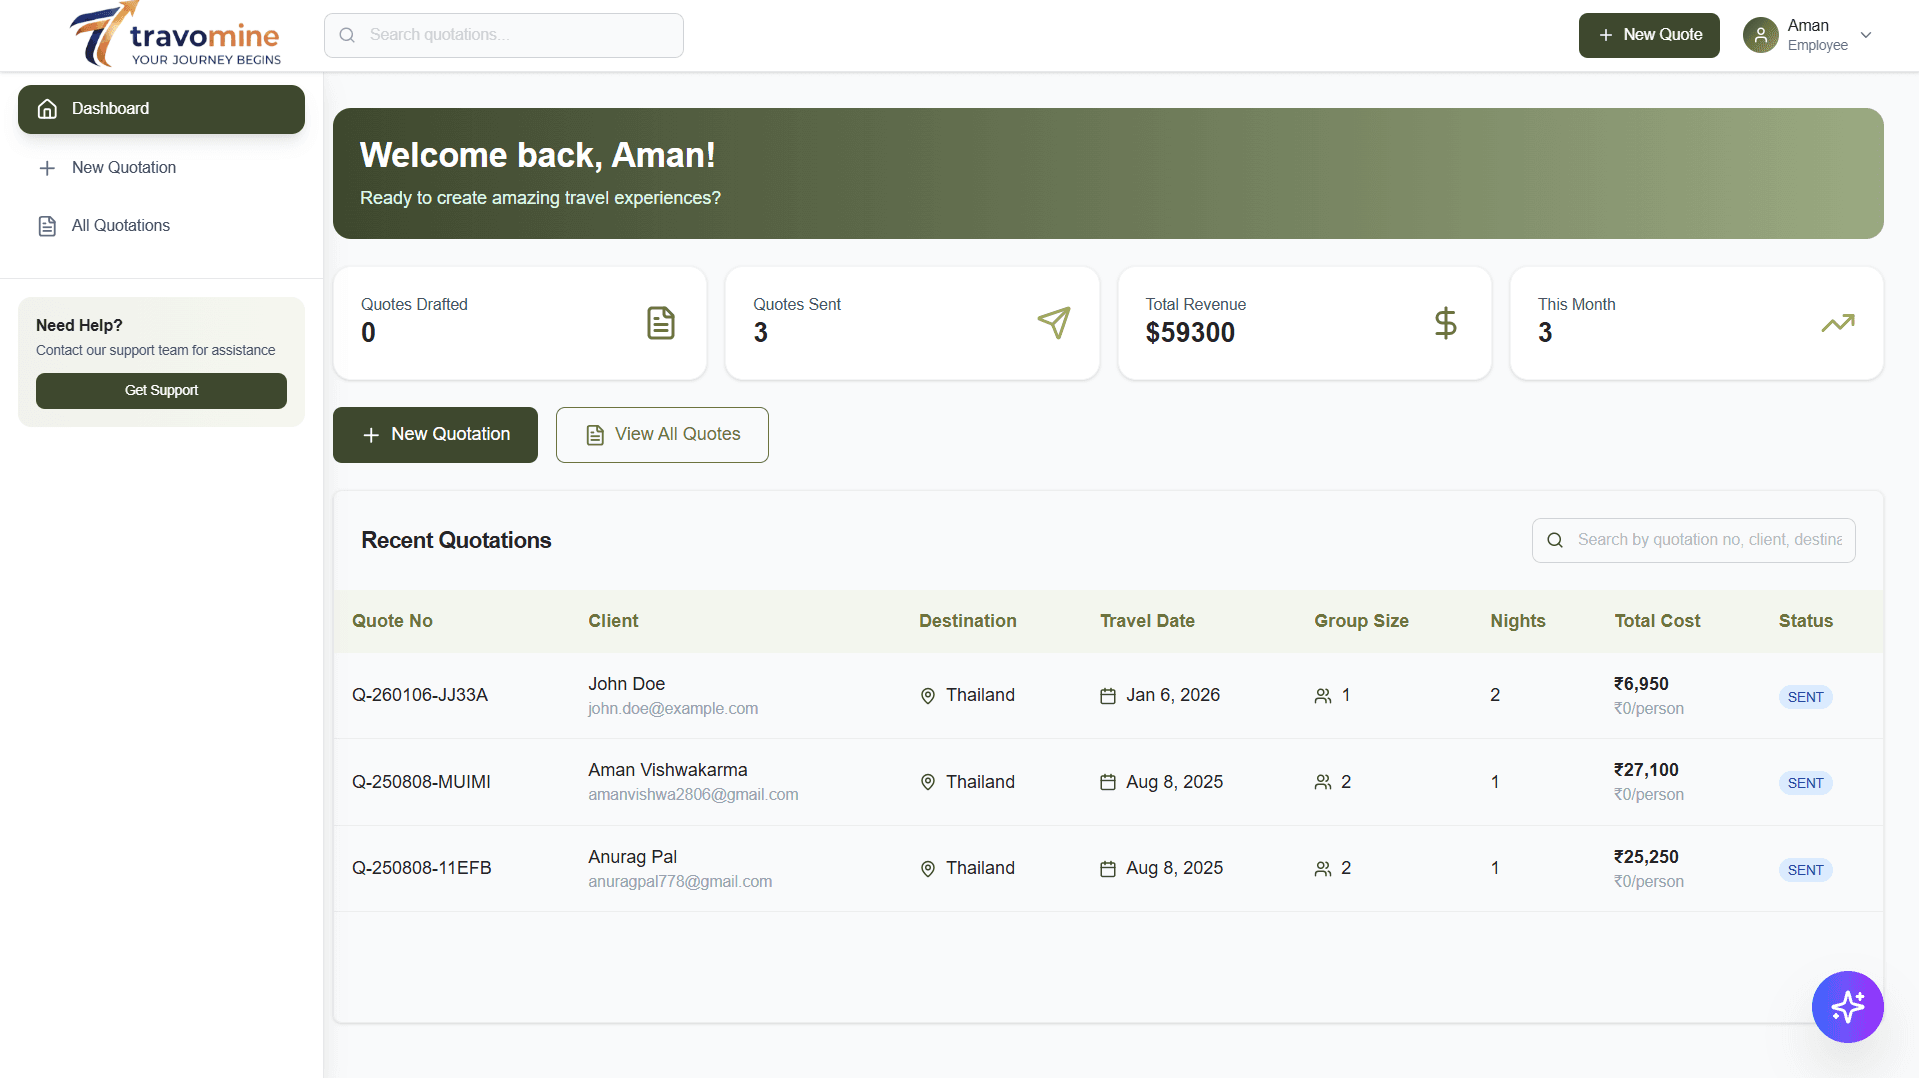This screenshot has width=1919, height=1078.
Task: Click the green New Quotation button
Action: (x=435, y=435)
